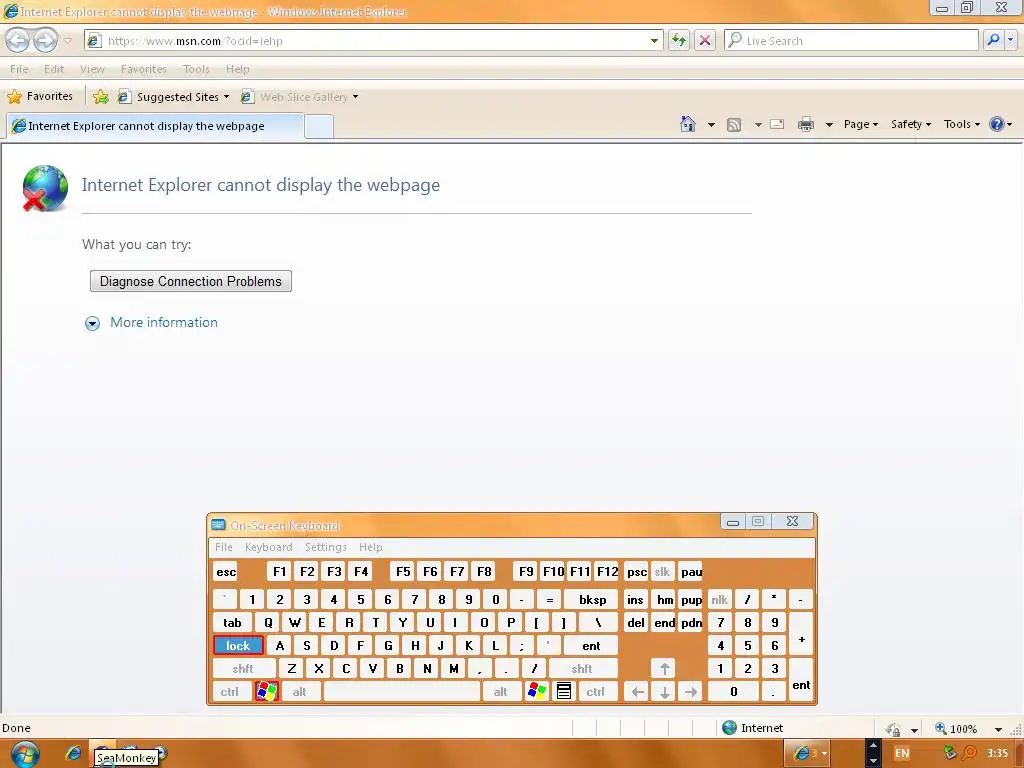Screen dimensions: 1024x768
Task: Toggle the right ctrl key on keyboard
Action: pyautogui.click(x=596, y=692)
